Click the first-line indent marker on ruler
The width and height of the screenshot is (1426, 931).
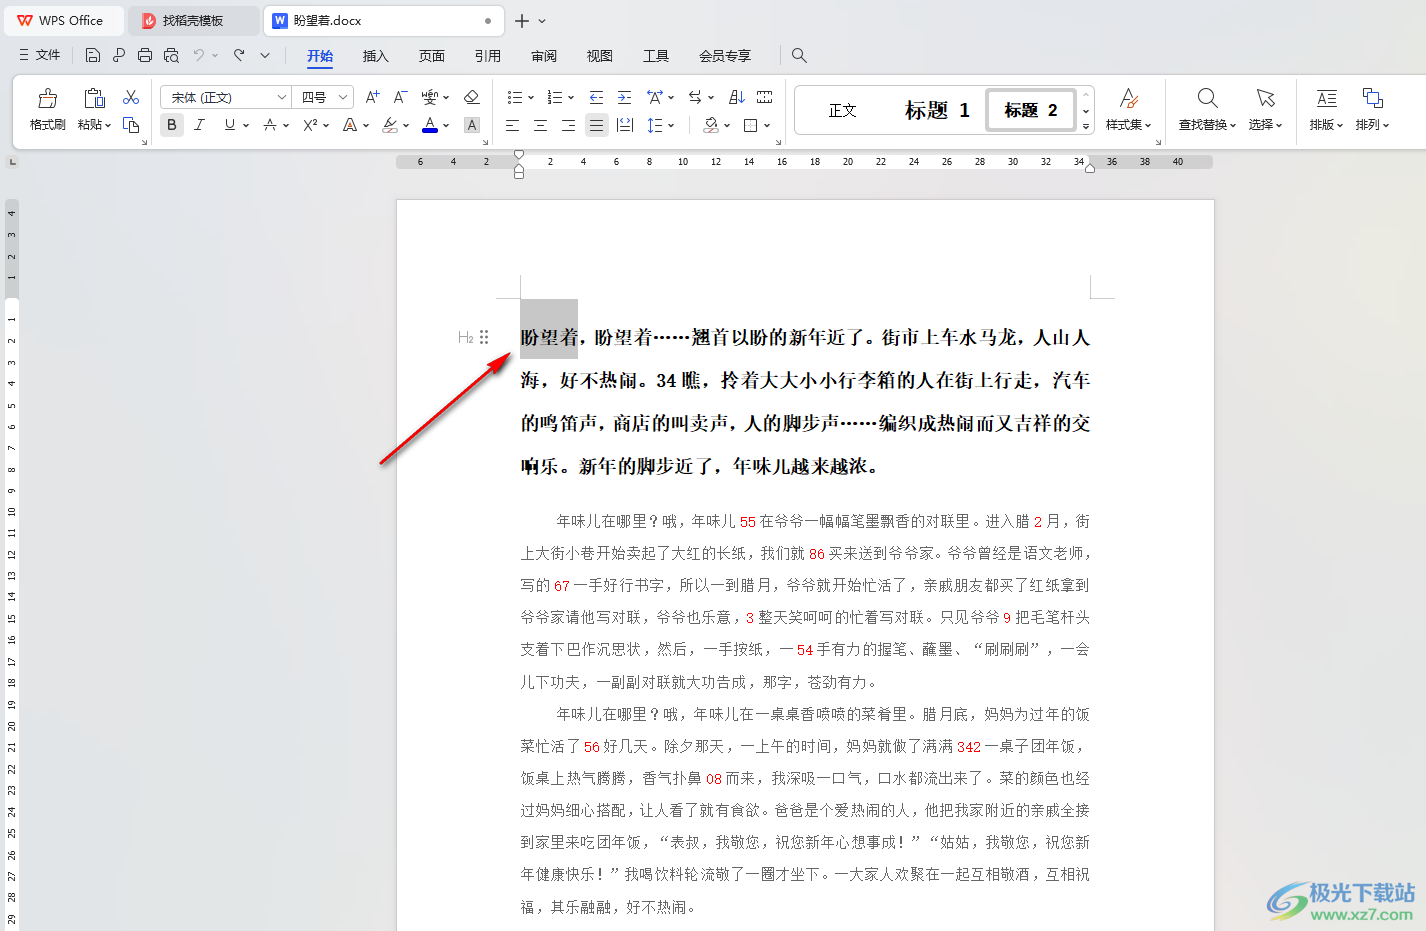click(x=518, y=154)
